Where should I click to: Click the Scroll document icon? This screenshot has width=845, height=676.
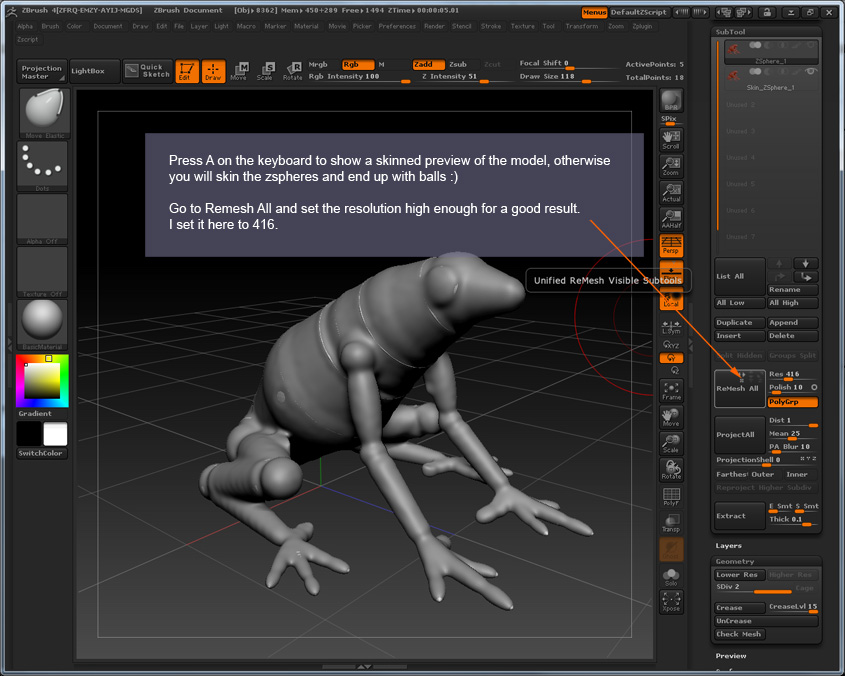671,140
